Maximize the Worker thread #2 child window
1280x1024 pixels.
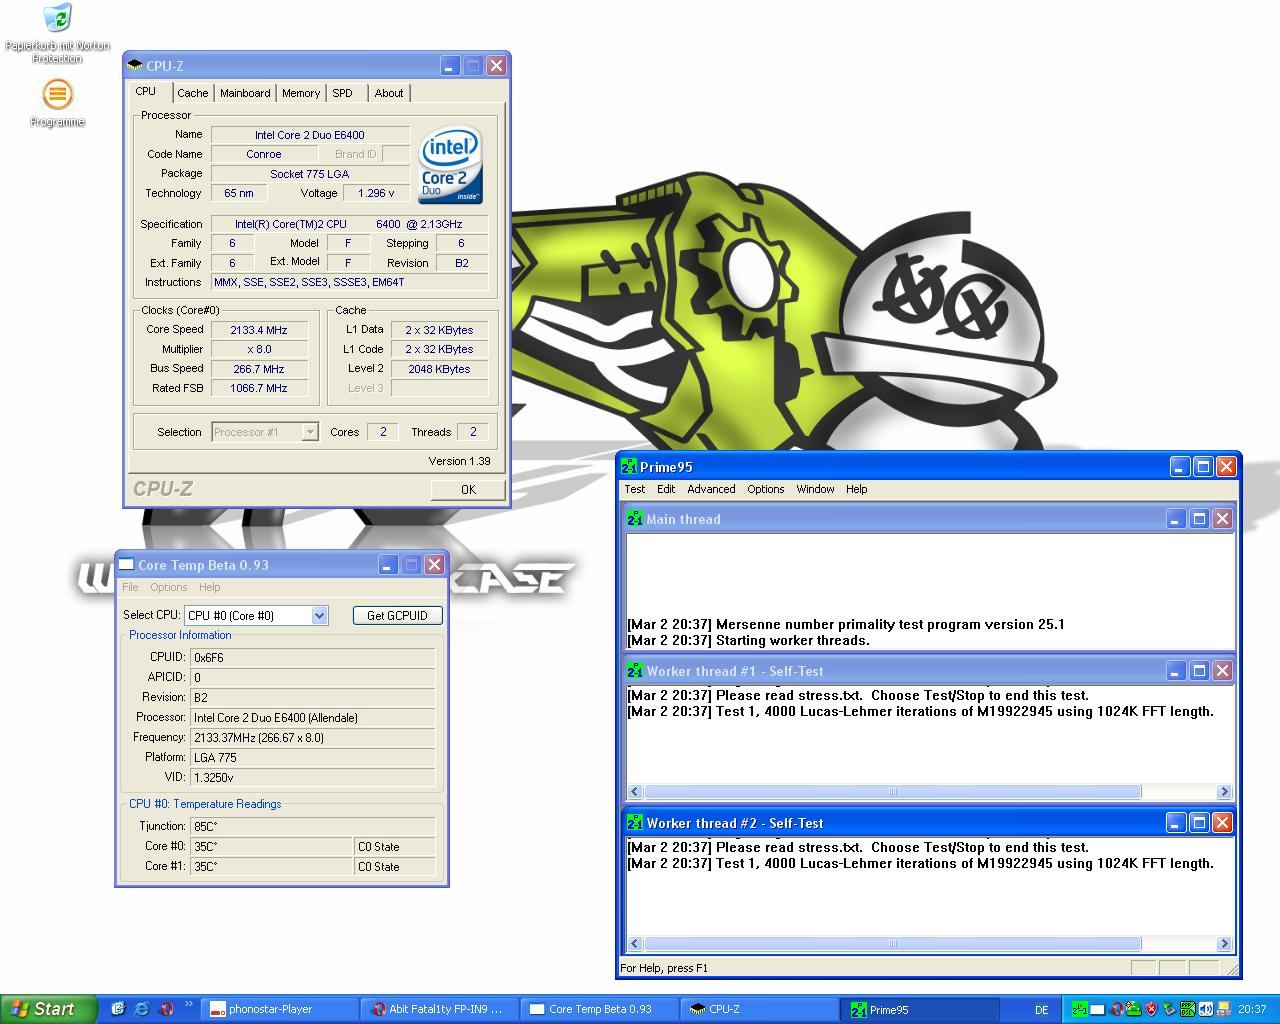(1199, 823)
